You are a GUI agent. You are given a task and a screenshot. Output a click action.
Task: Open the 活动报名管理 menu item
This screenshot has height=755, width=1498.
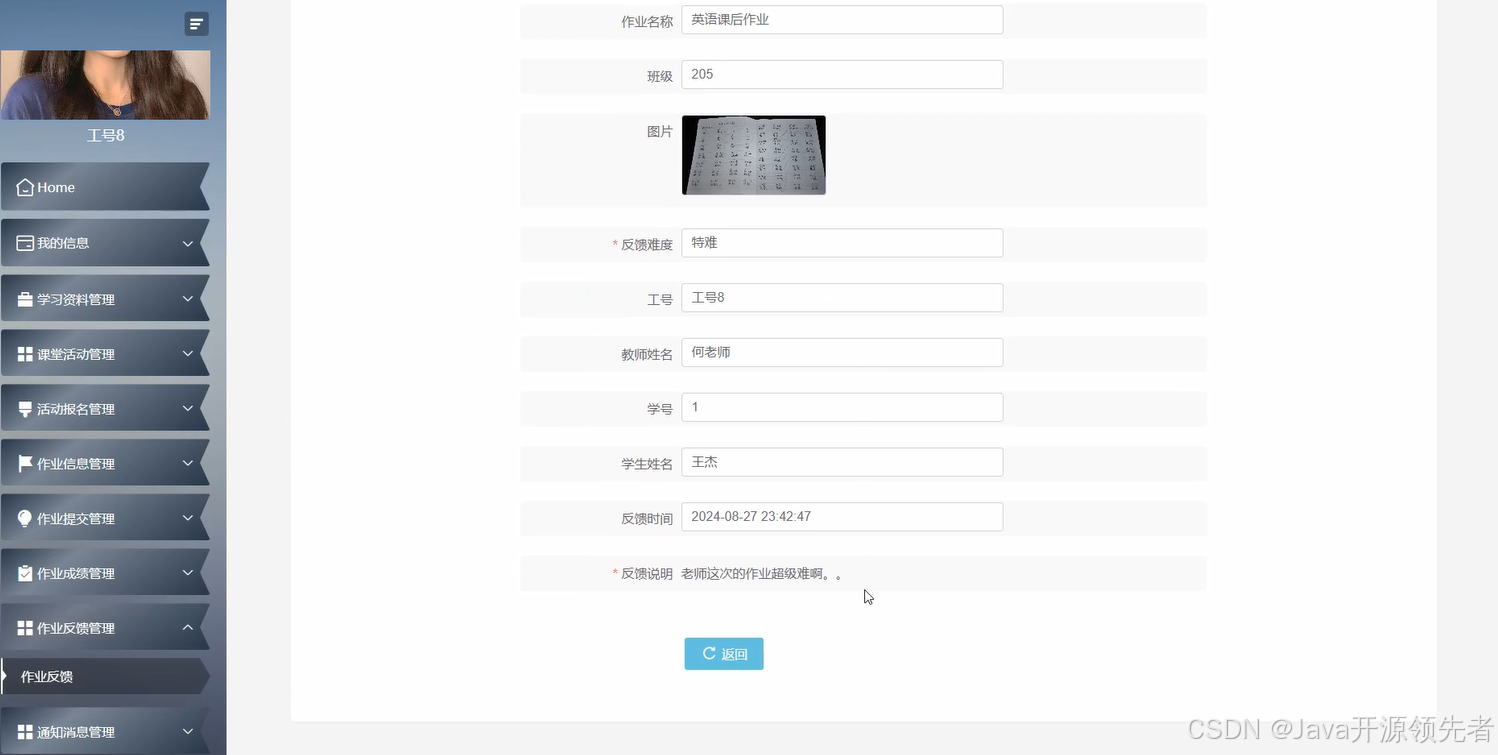point(105,407)
